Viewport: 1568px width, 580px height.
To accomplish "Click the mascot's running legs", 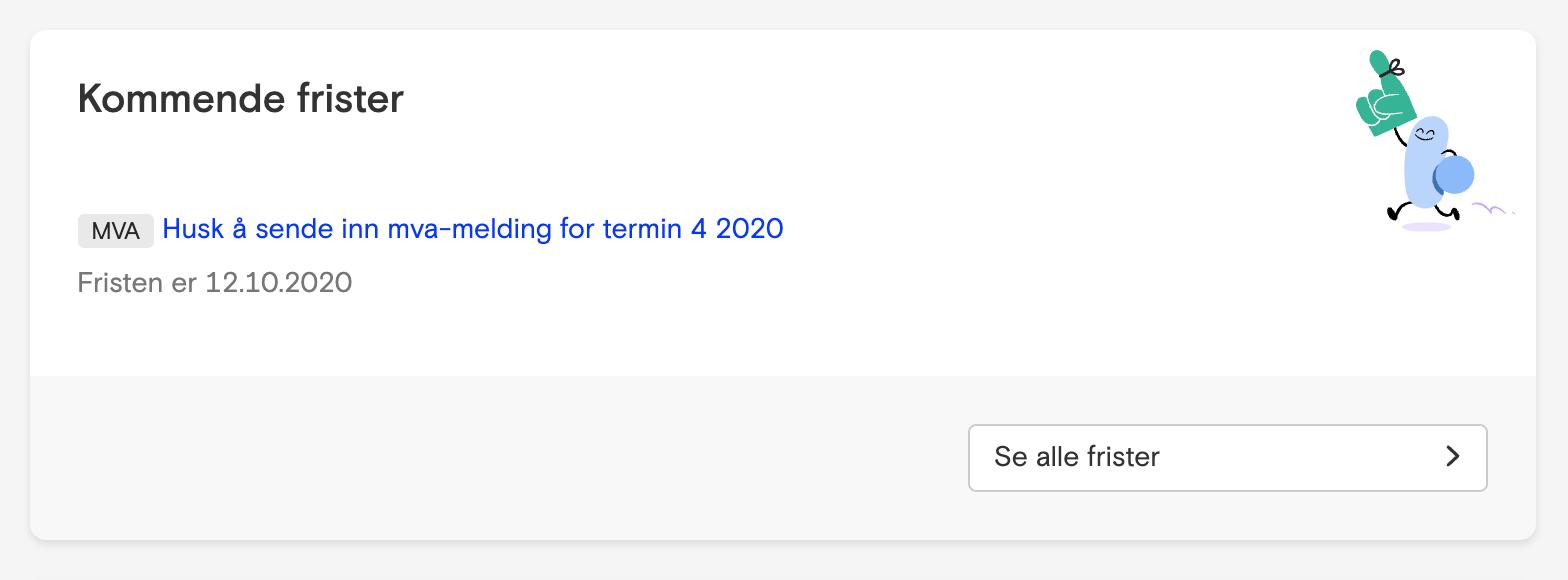I will coord(1423,211).
